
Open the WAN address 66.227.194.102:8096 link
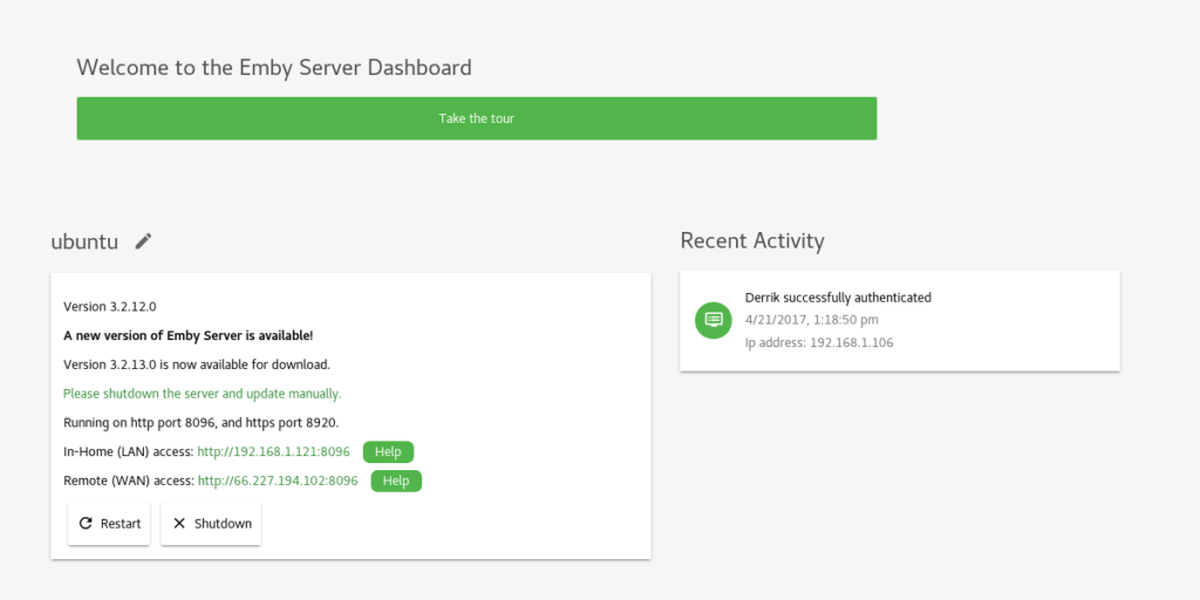tap(277, 481)
